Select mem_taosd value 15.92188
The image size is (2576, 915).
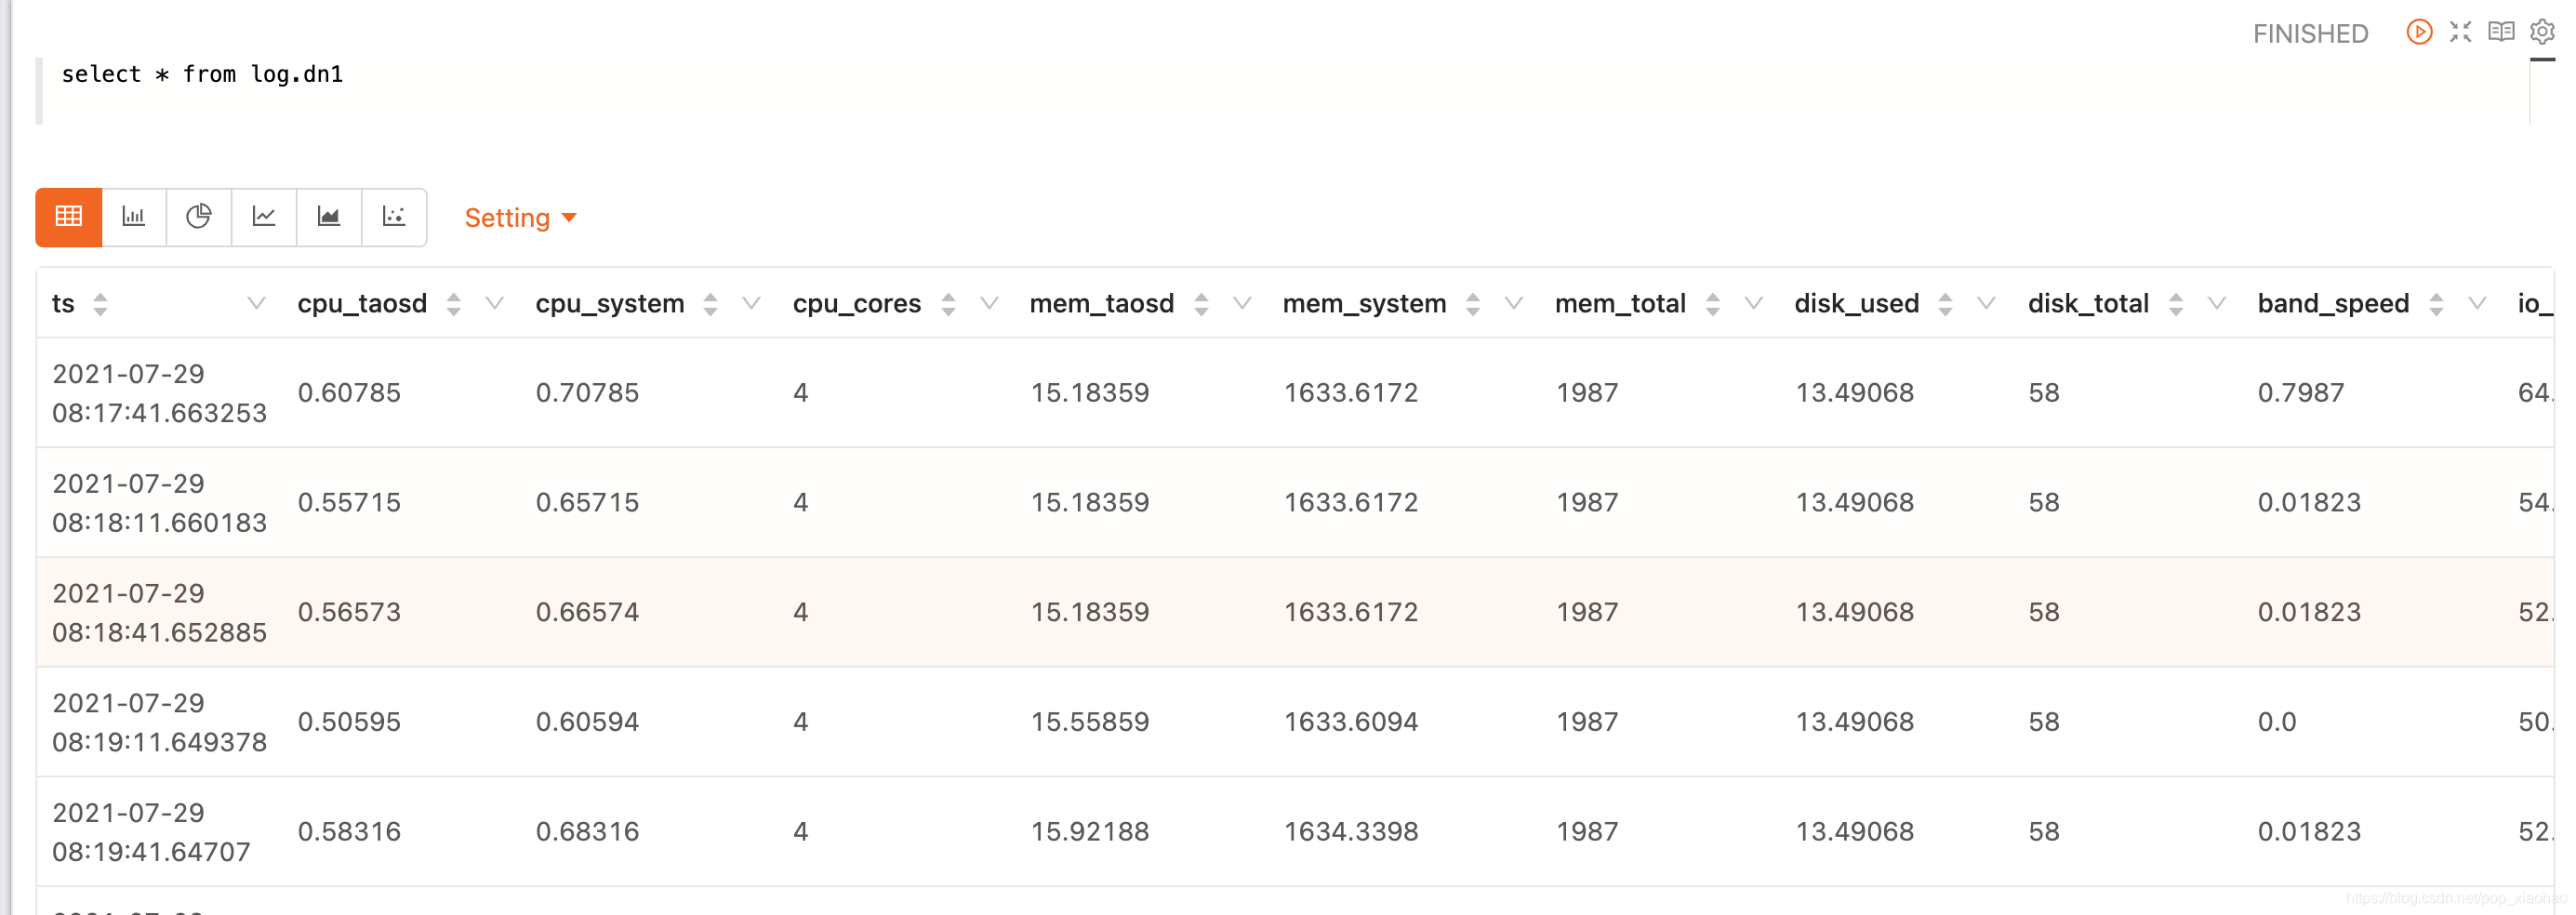click(1090, 833)
